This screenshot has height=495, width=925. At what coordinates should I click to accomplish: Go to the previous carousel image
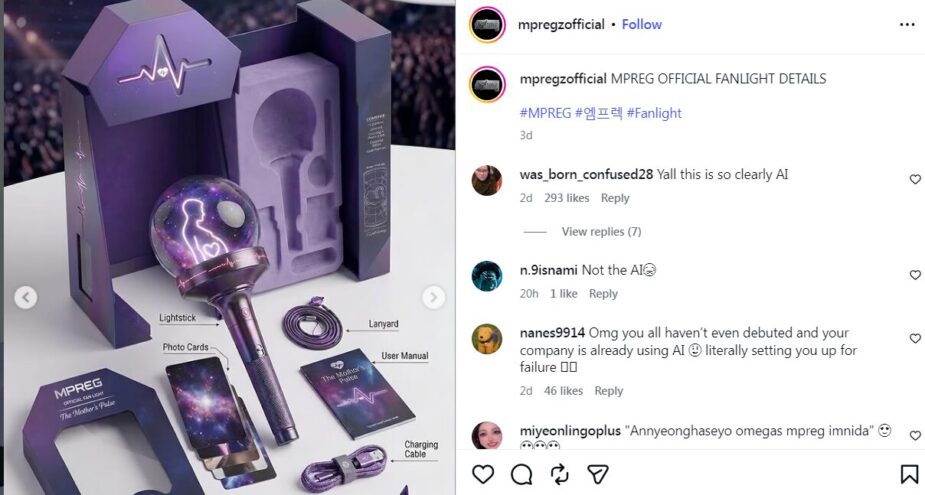[x=25, y=297]
